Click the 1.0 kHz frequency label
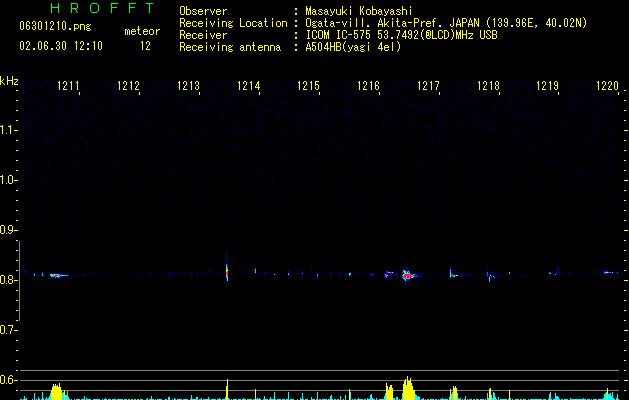This screenshot has width=629, height=400. (8, 180)
